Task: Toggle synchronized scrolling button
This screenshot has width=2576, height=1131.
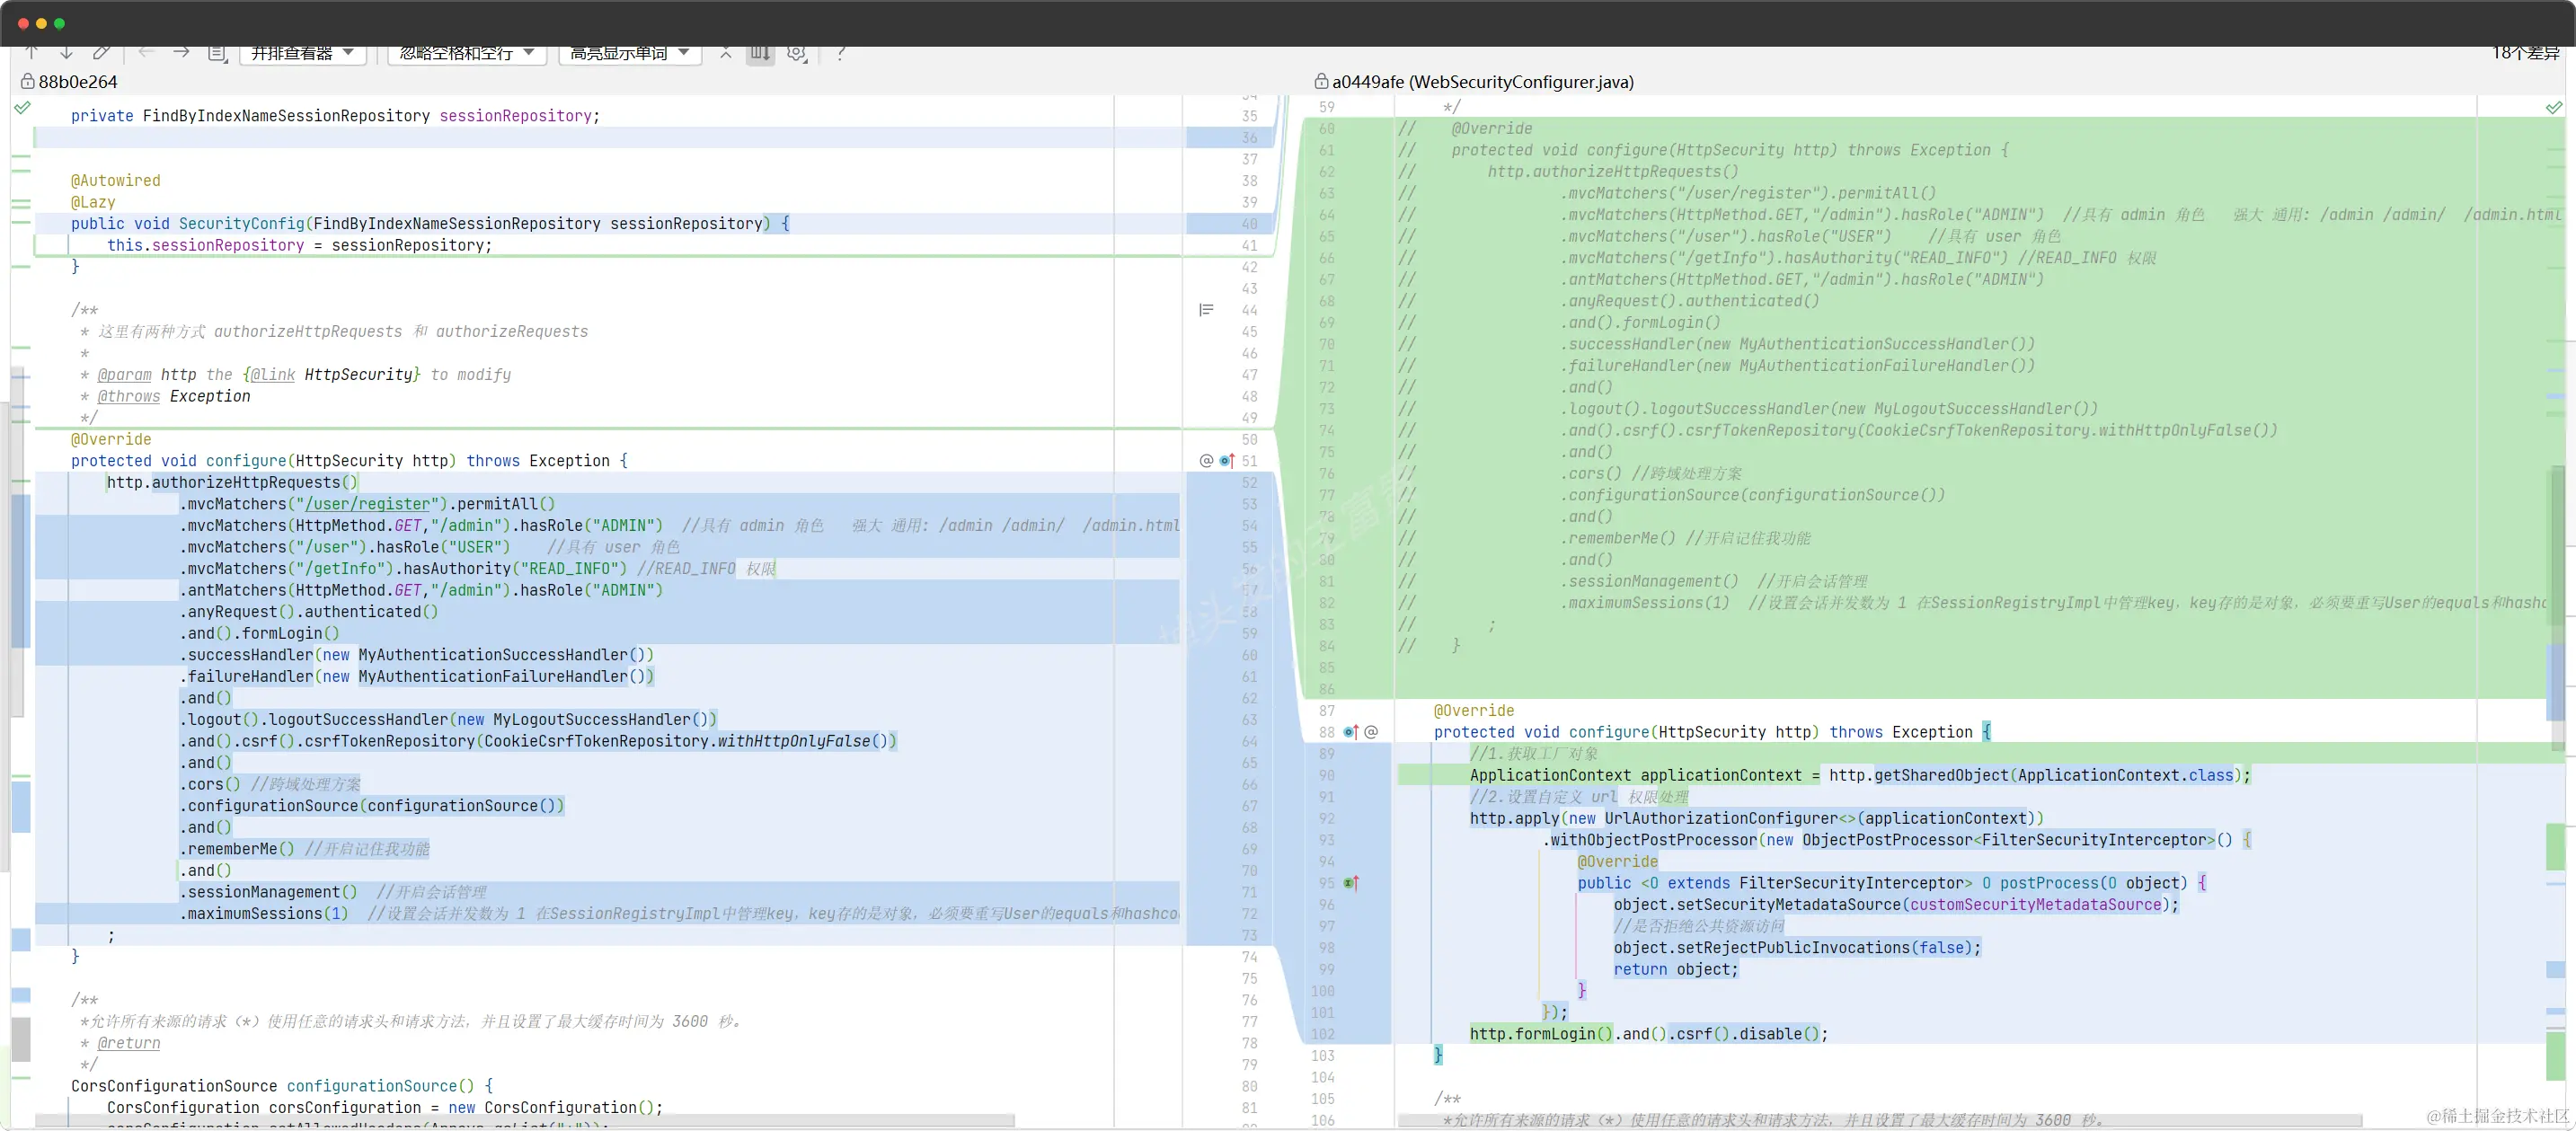Action: (760, 53)
